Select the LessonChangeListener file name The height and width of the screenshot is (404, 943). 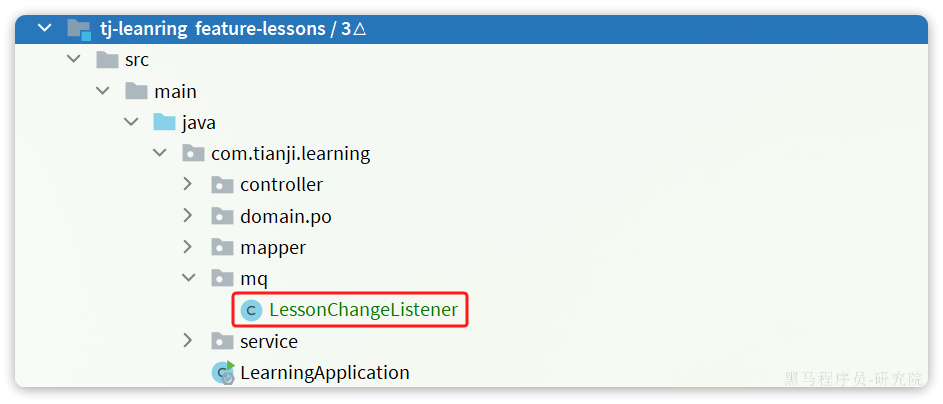[x=363, y=310]
